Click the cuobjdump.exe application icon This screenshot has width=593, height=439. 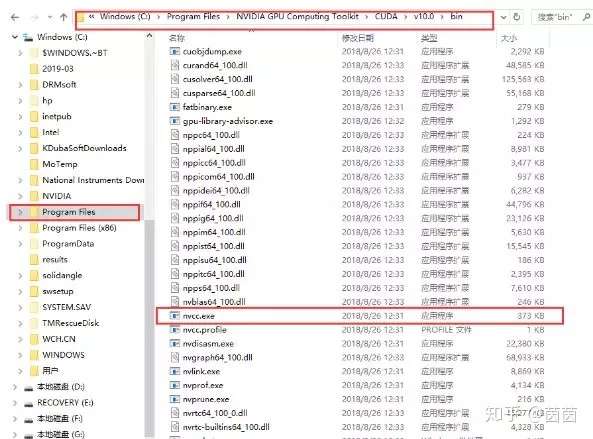point(174,51)
